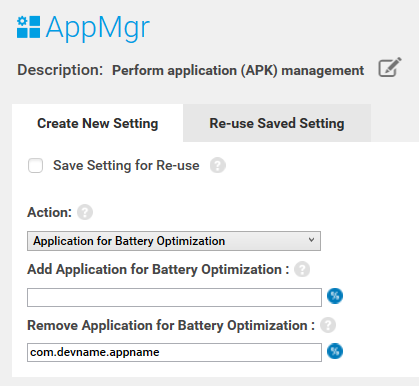Edit the description with pencil icon
Image resolution: width=419 pixels, height=386 pixels.
(x=390, y=68)
